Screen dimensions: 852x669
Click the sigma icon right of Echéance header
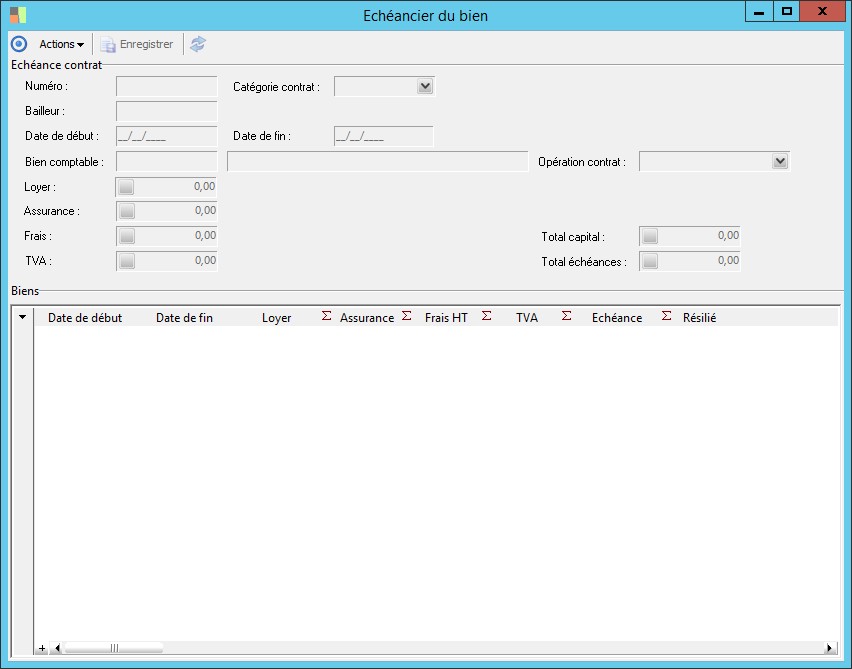click(666, 316)
